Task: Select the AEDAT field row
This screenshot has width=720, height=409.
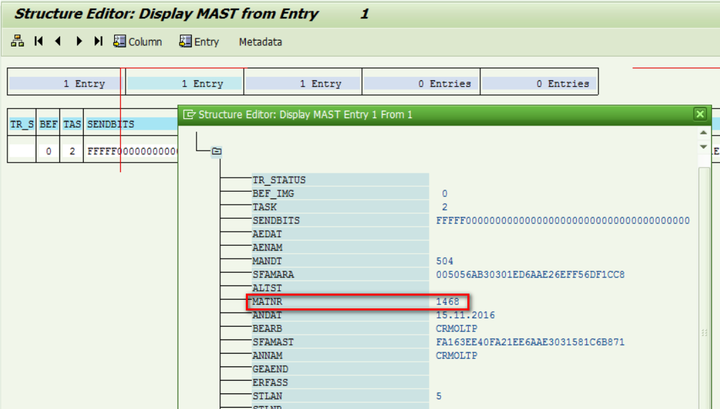Action: (340, 234)
